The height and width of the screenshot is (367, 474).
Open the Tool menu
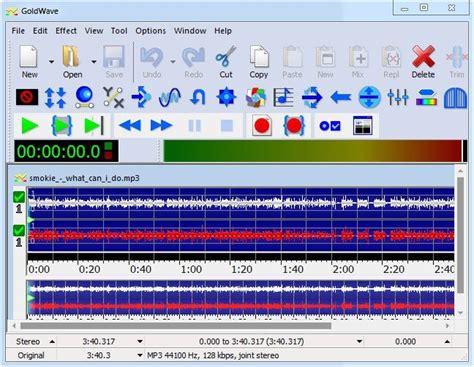point(119,31)
